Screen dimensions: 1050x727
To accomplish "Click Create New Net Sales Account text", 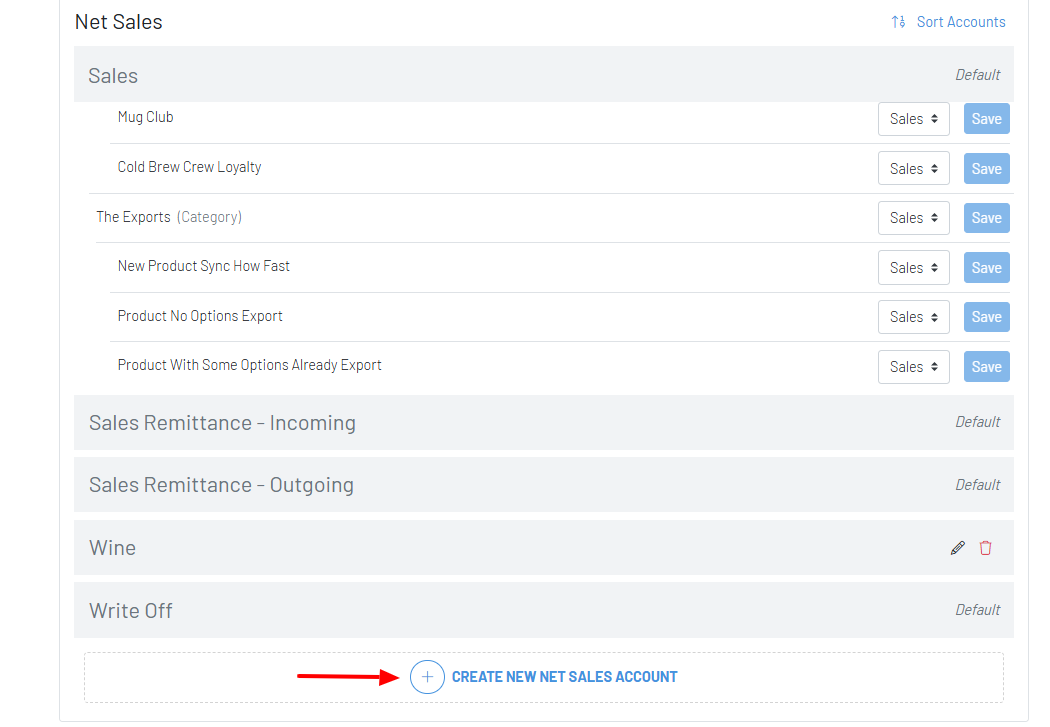I will [x=564, y=677].
